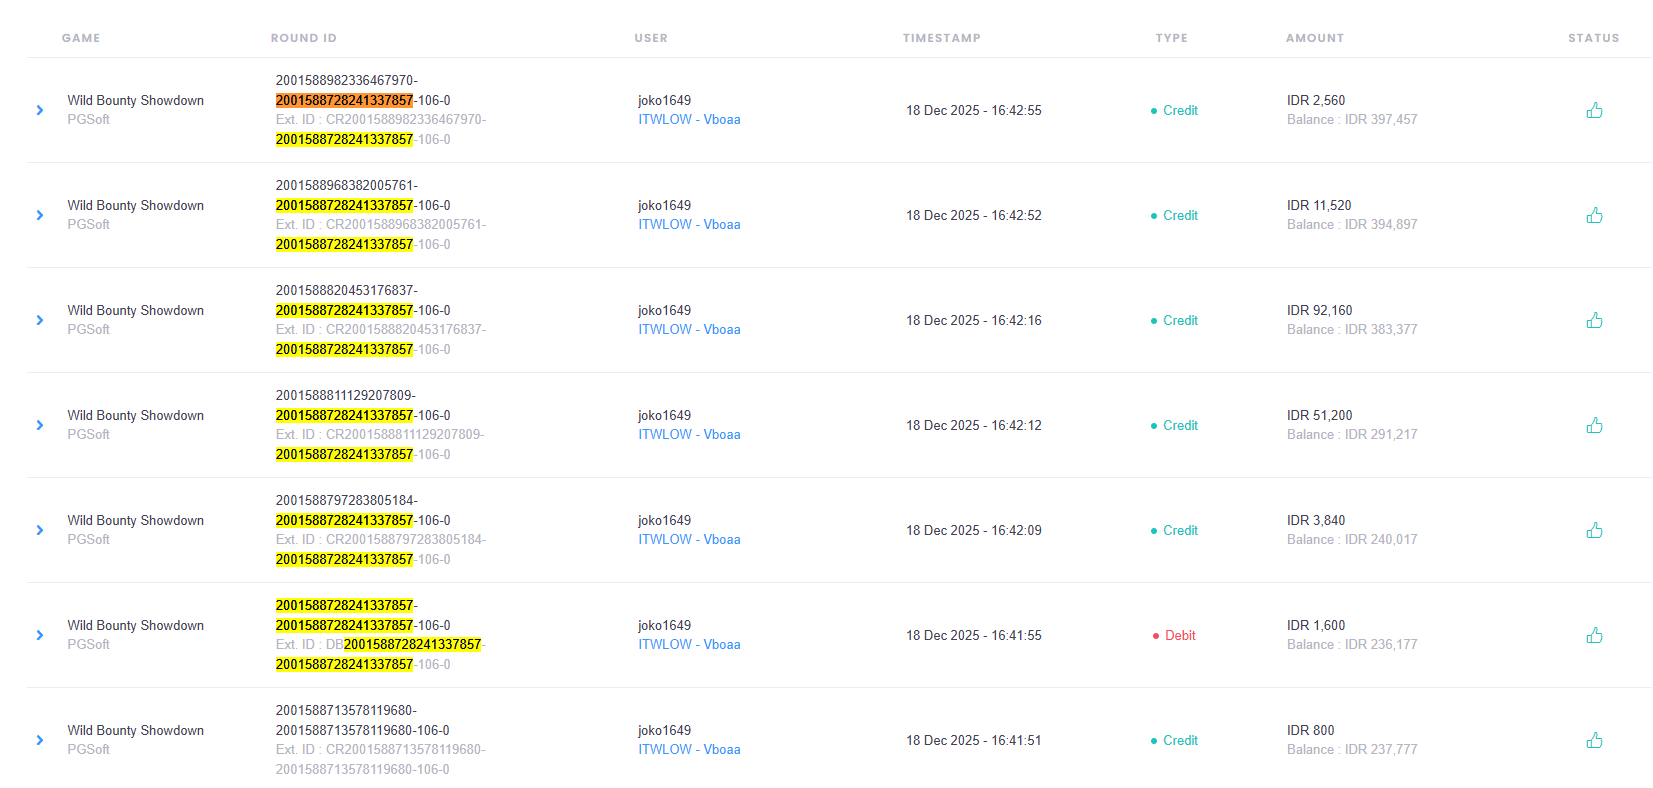Click orange highlighted round ID in first row
This screenshot has width=1653, height=788.
pos(344,100)
